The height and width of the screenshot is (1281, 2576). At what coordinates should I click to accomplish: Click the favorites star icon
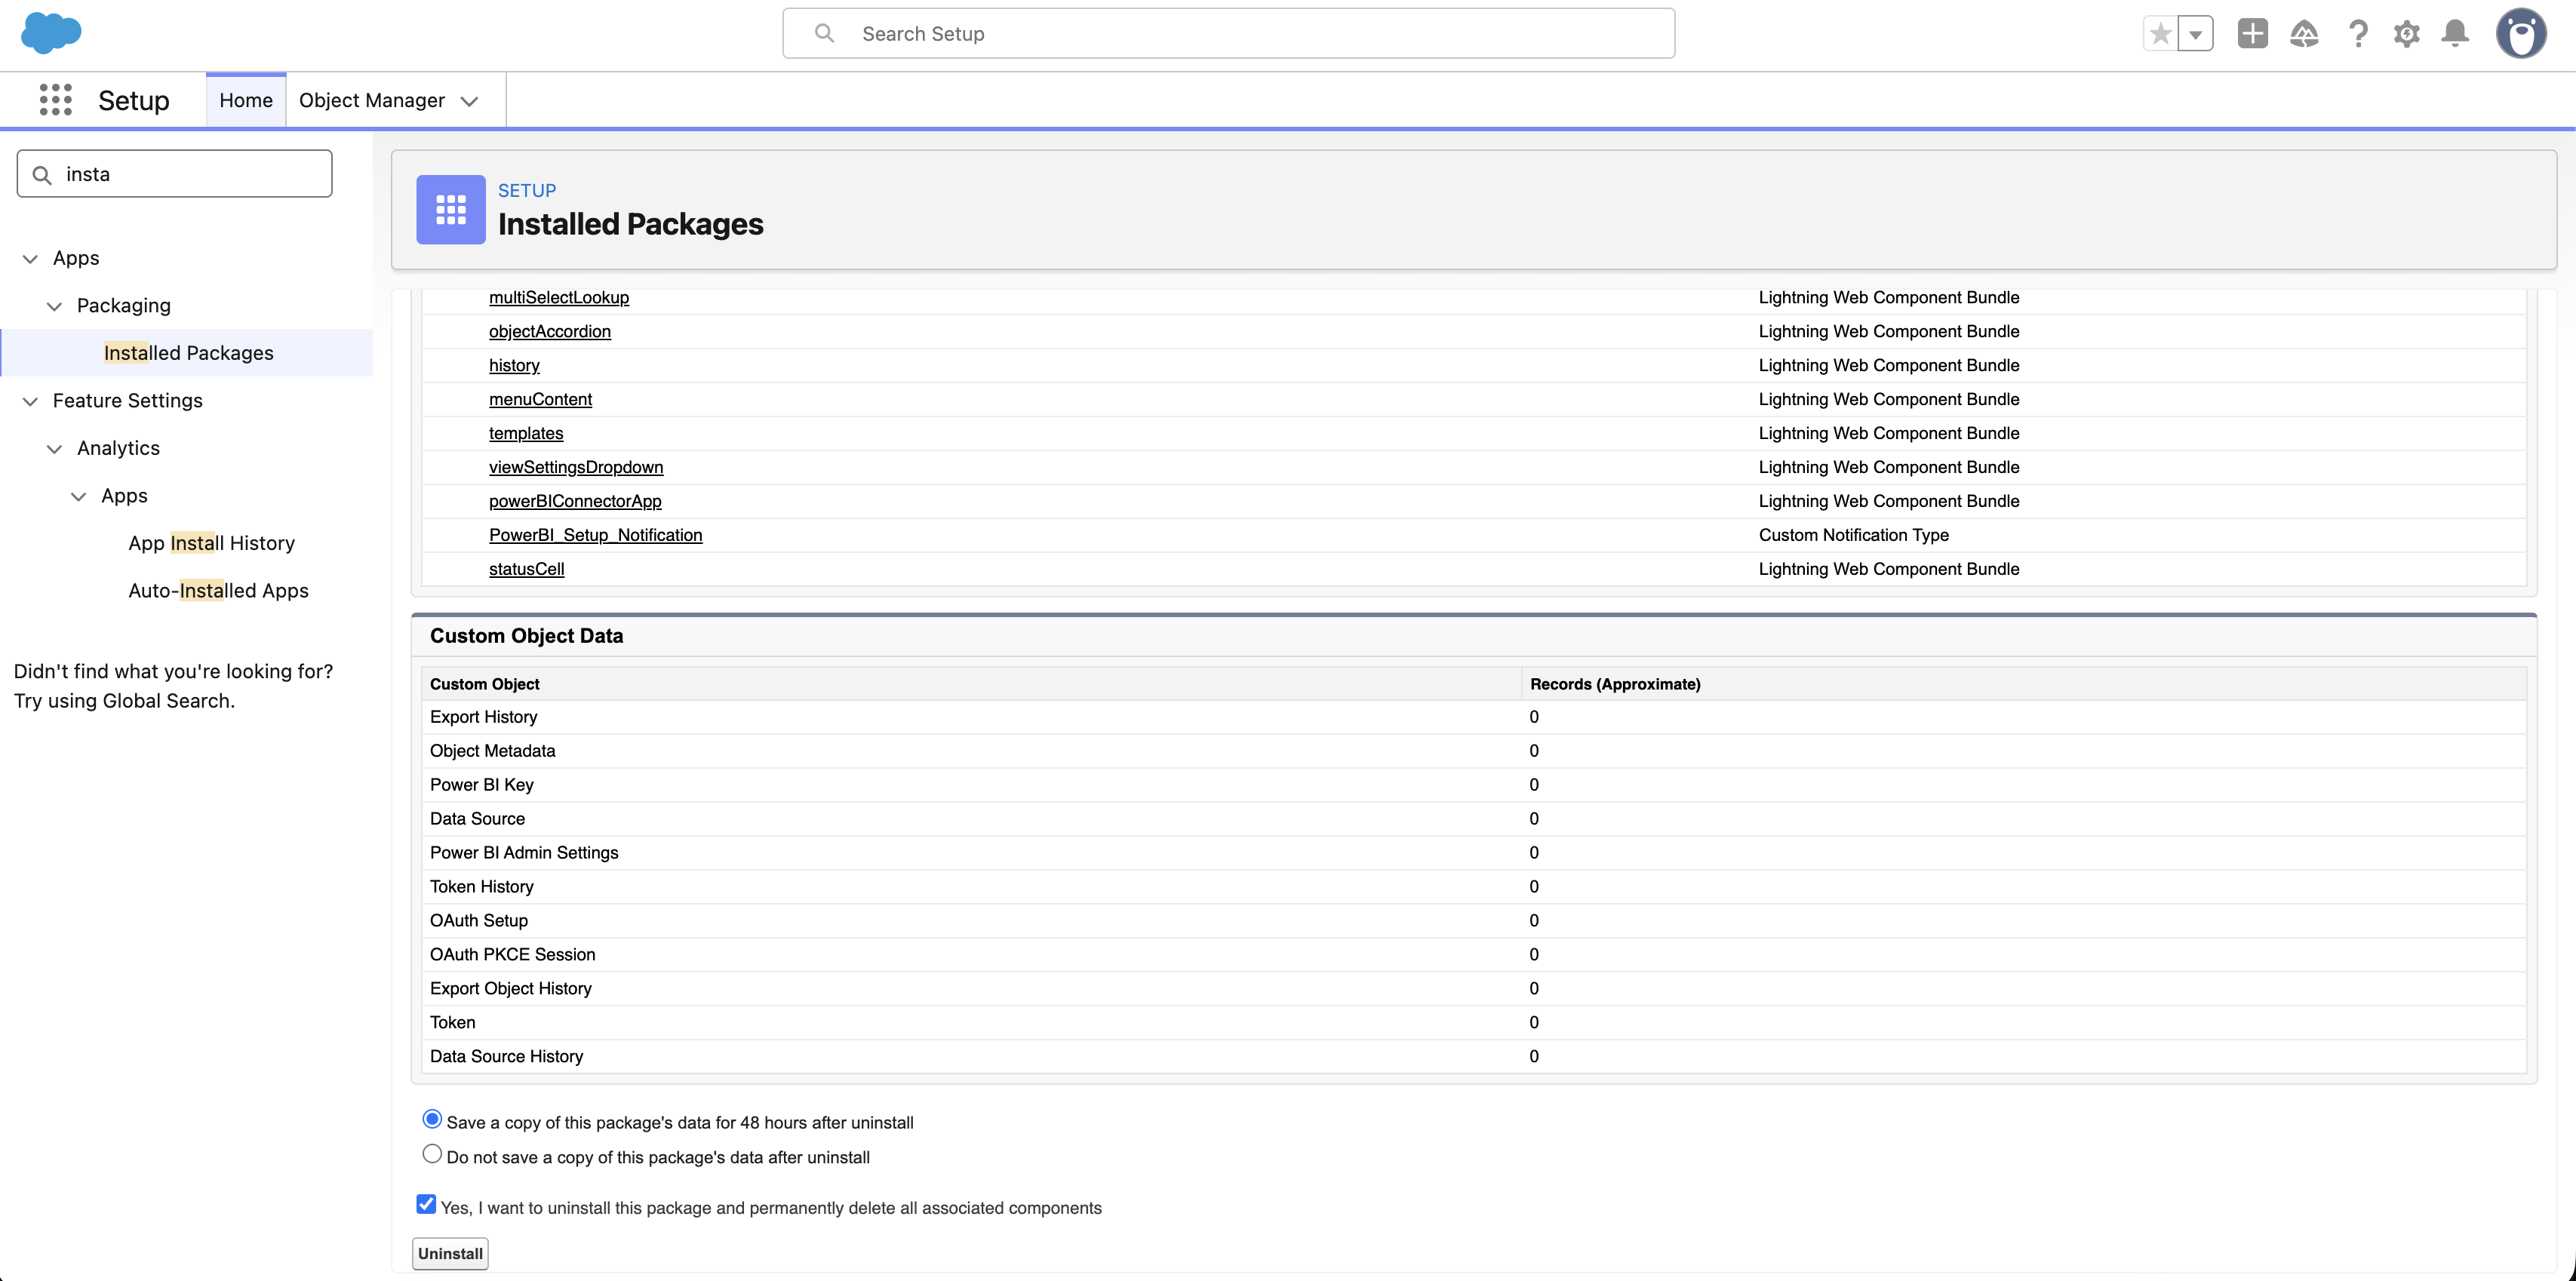2160,34
